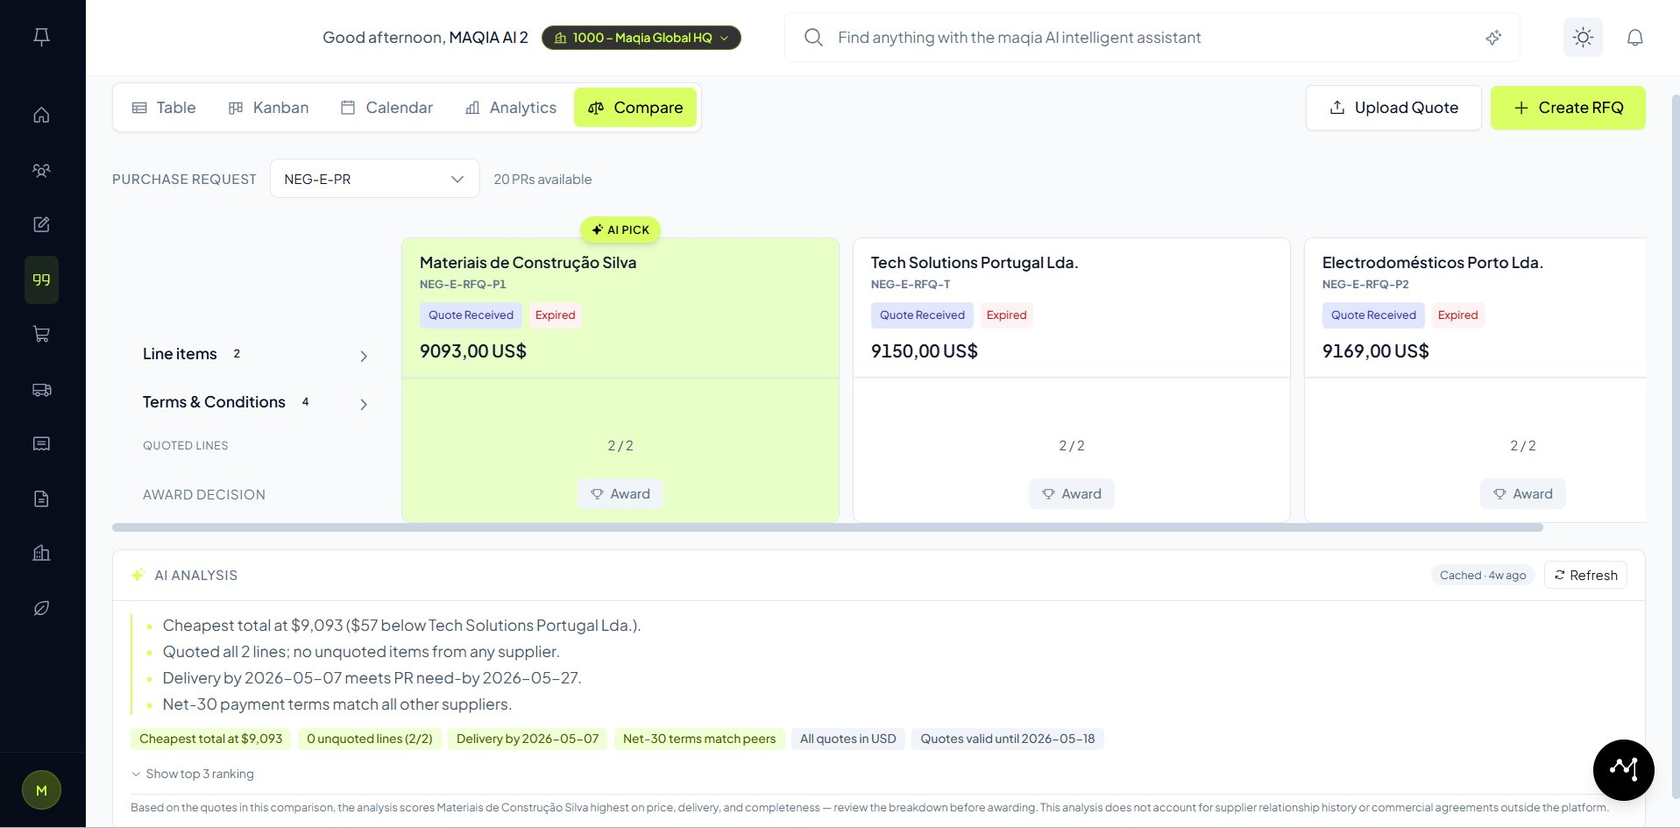This screenshot has height=828, width=1680.
Task: Refresh the AI analysis
Action: (x=1586, y=575)
